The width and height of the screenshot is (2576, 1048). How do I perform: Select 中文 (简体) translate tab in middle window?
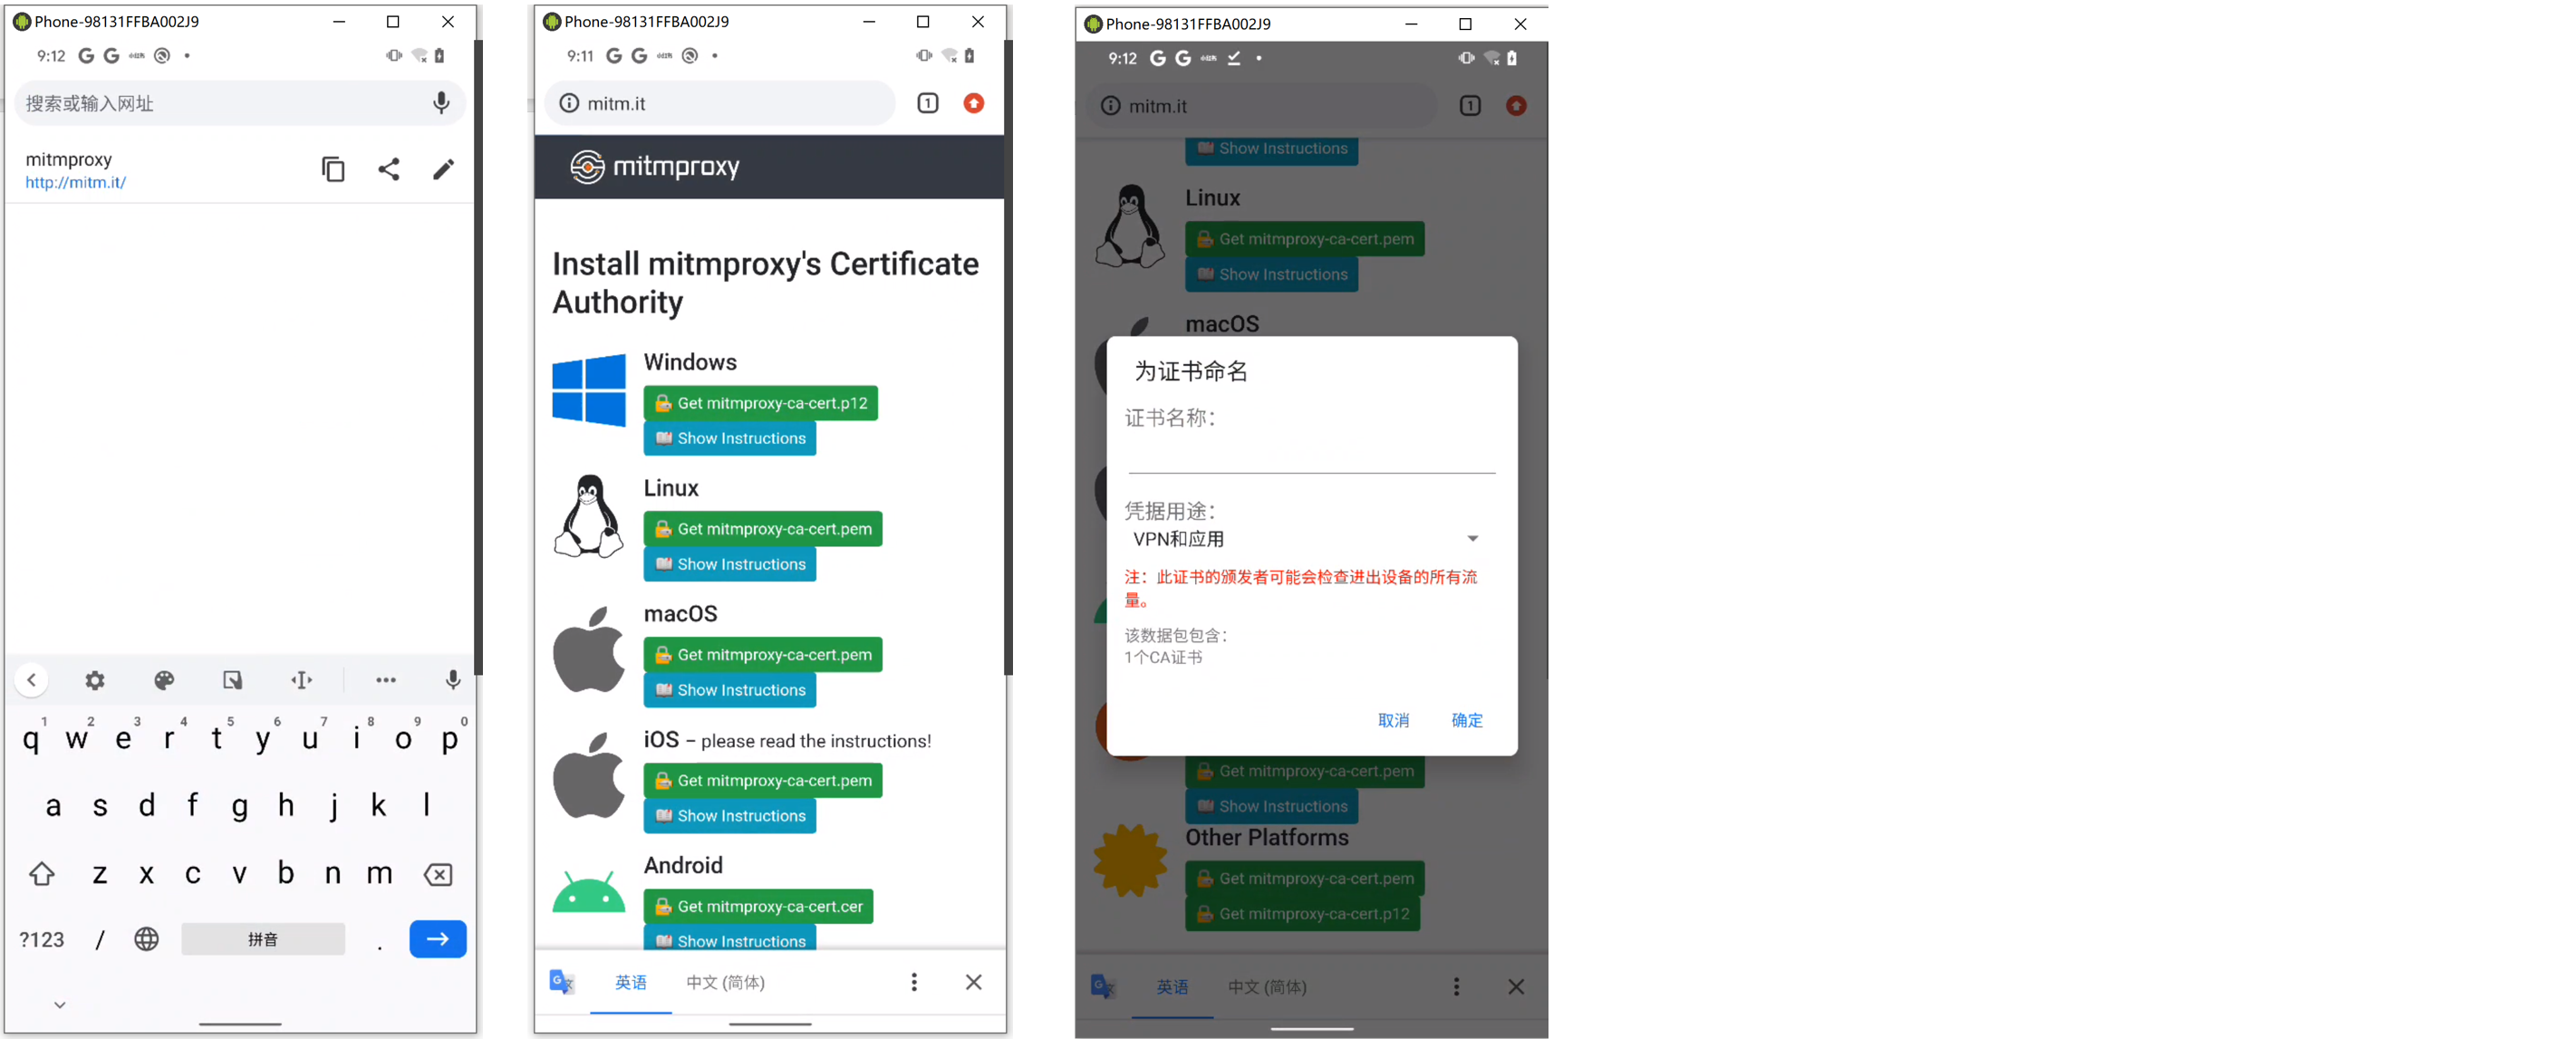tap(726, 983)
